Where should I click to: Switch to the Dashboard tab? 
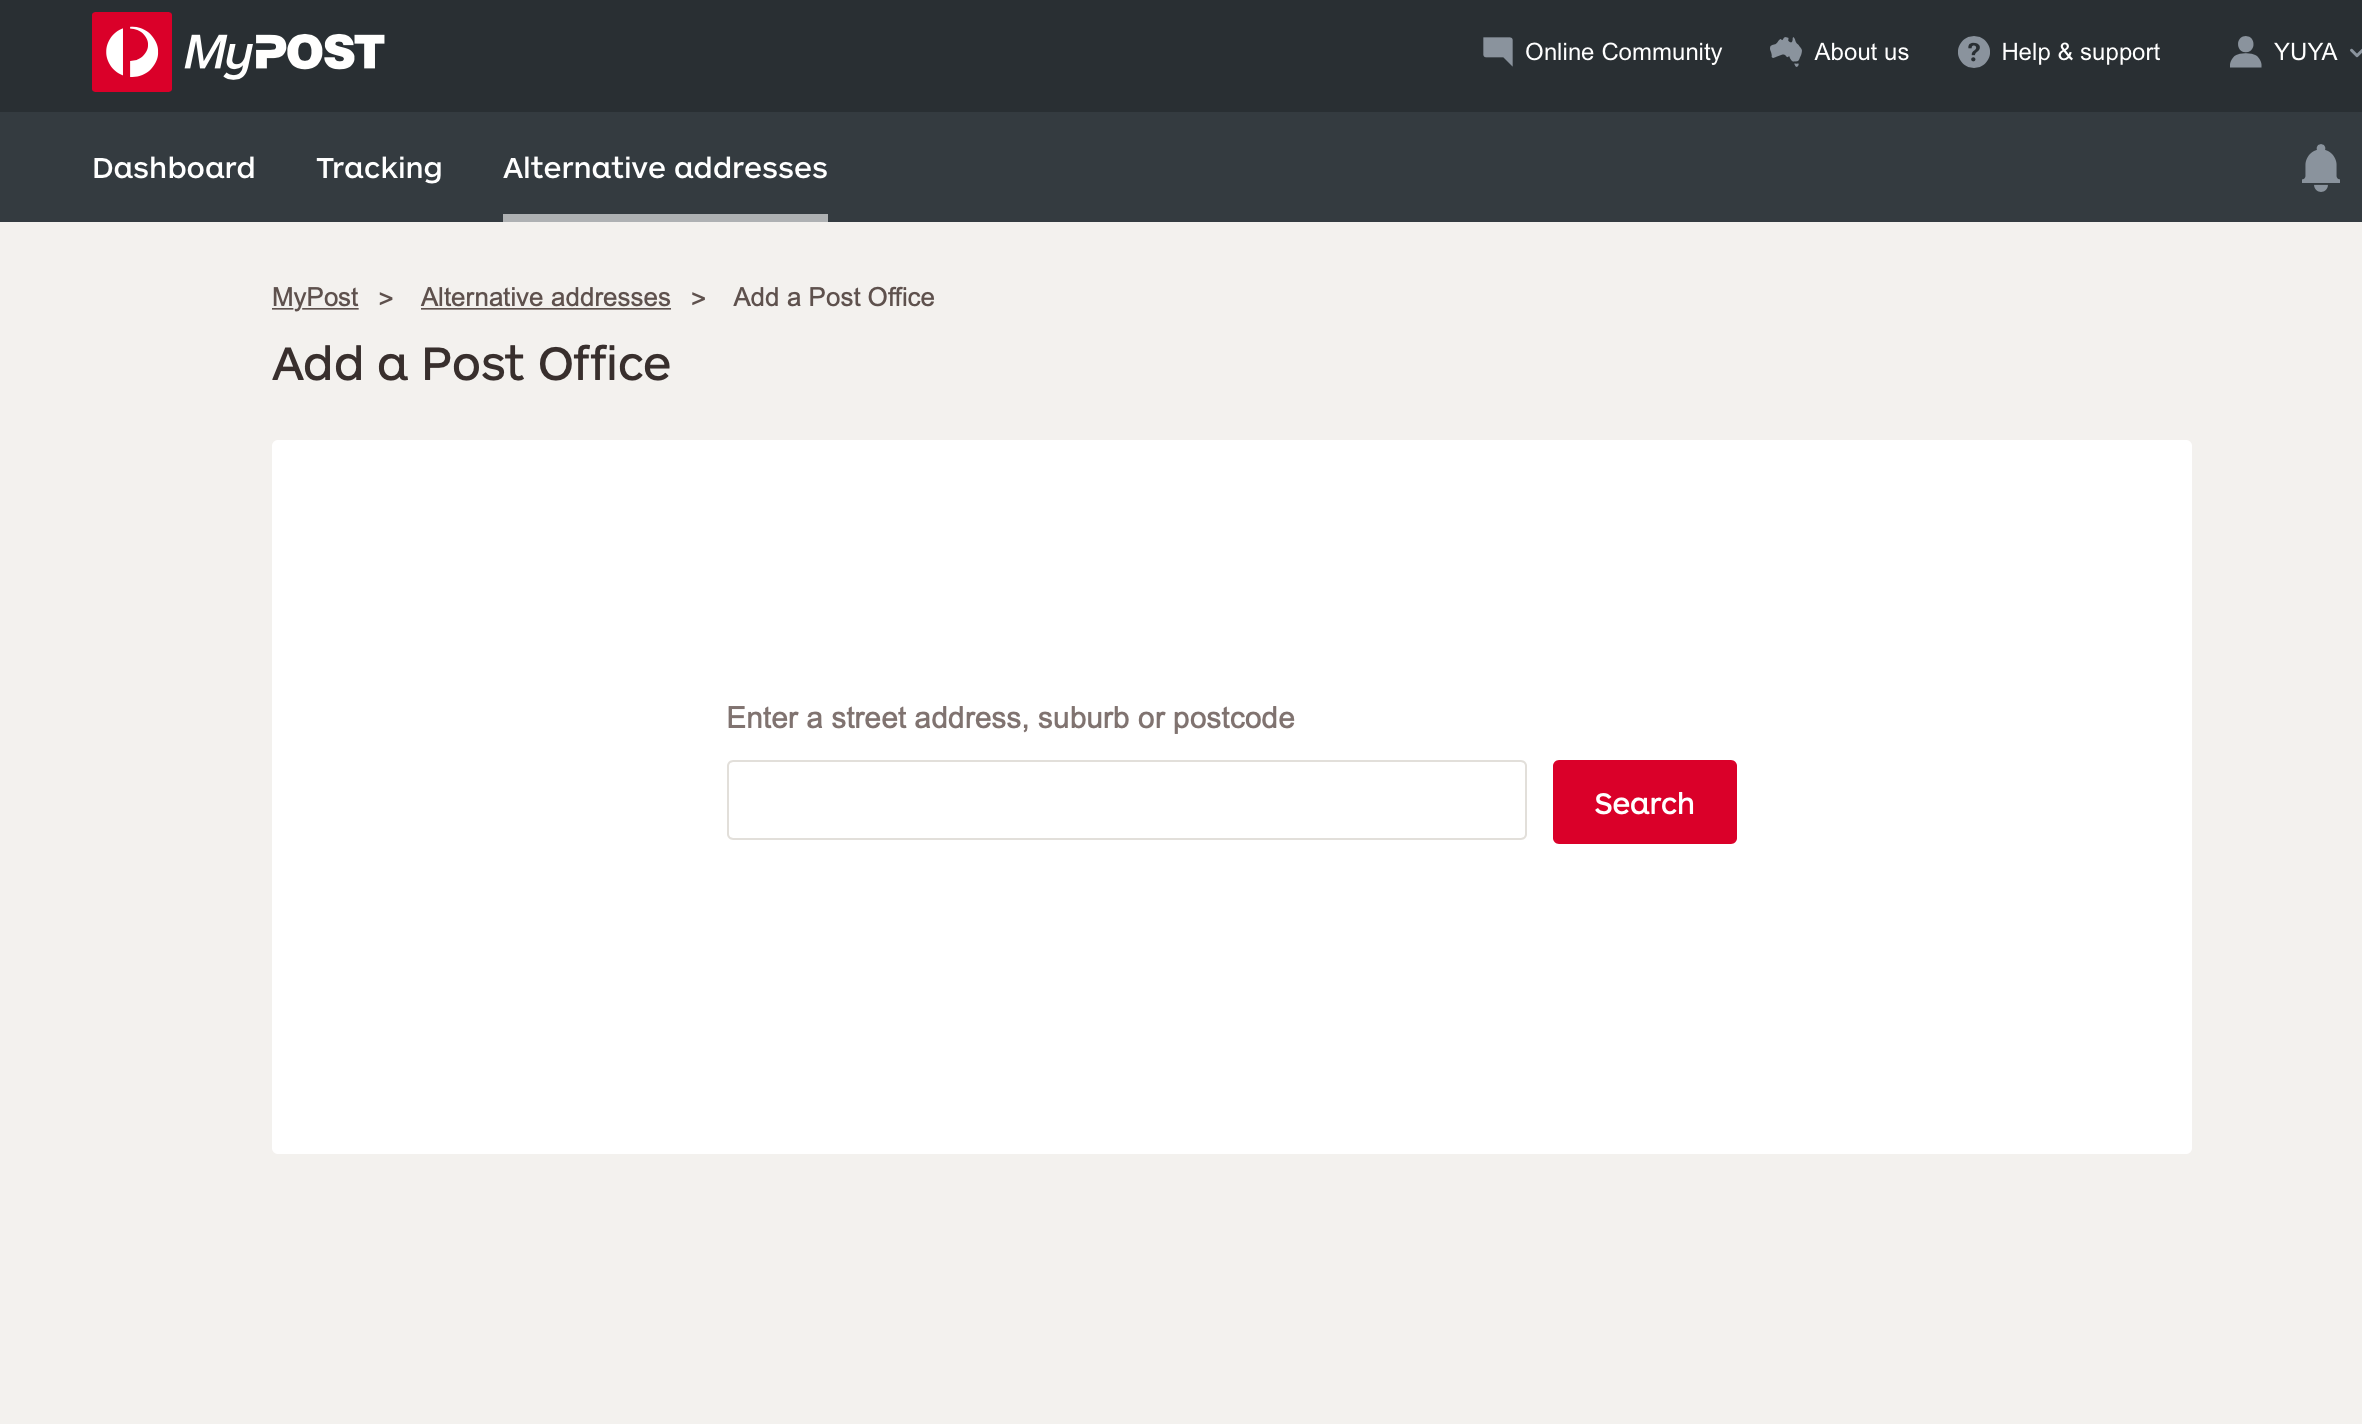point(174,168)
